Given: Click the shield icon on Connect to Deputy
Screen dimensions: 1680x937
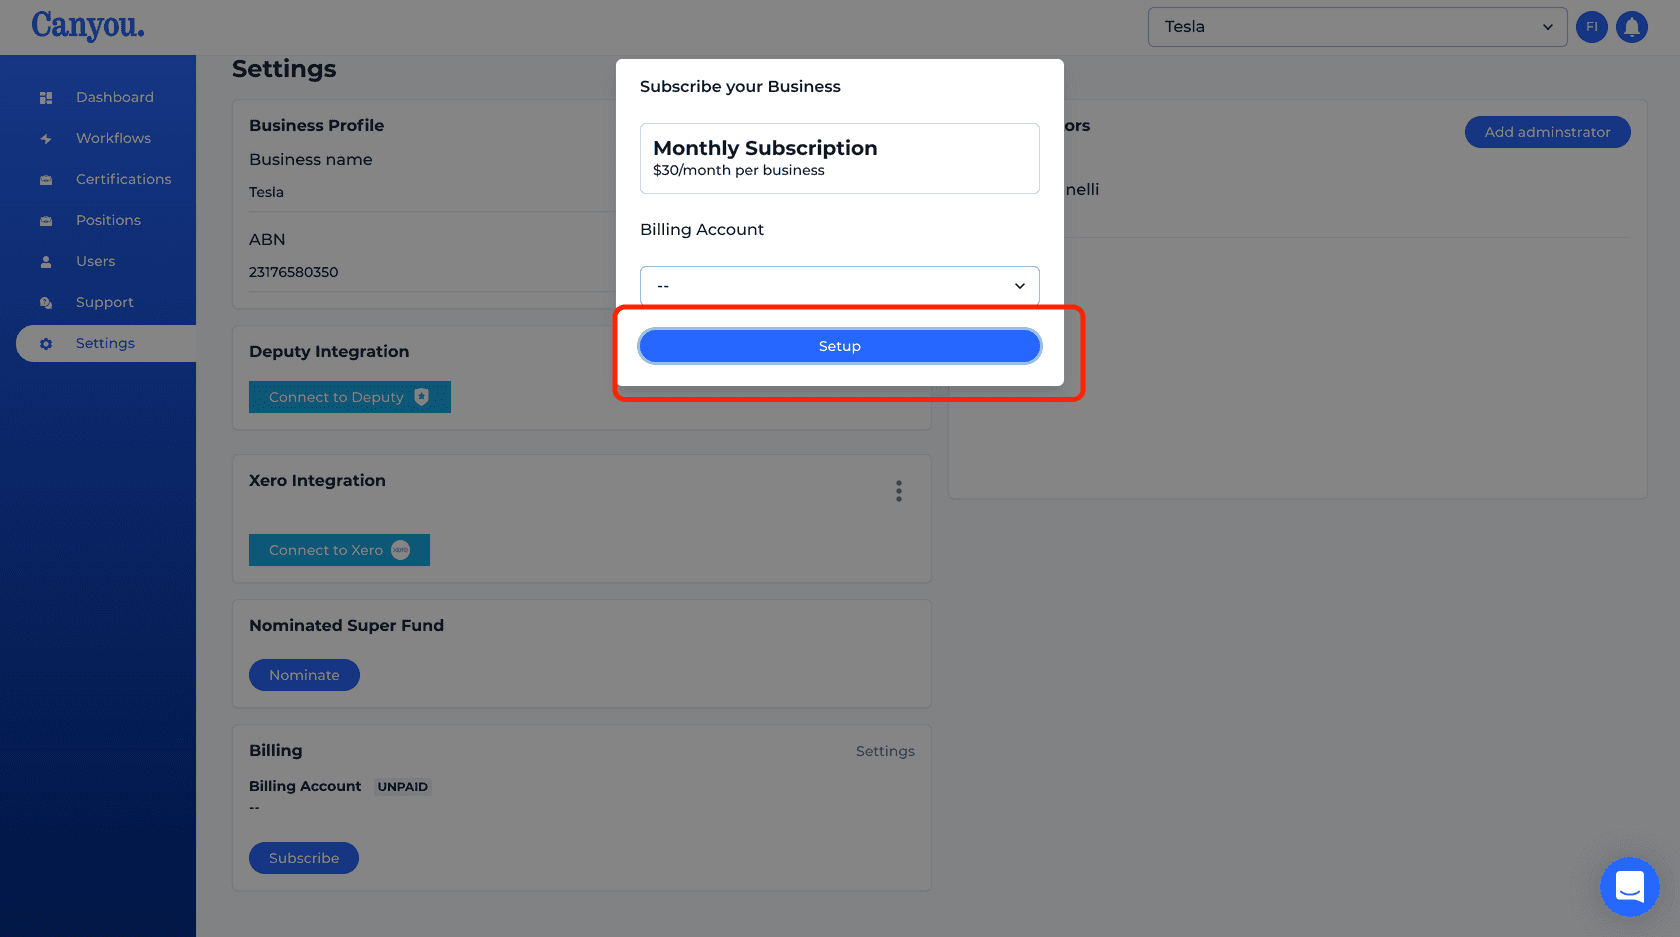Looking at the screenshot, I should click(x=421, y=397).
